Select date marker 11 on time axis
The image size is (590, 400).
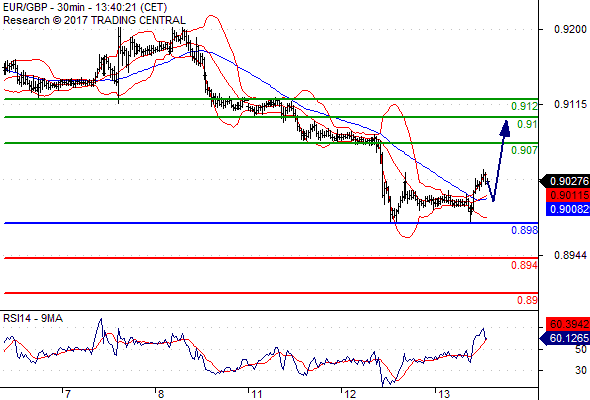[257, 394]
